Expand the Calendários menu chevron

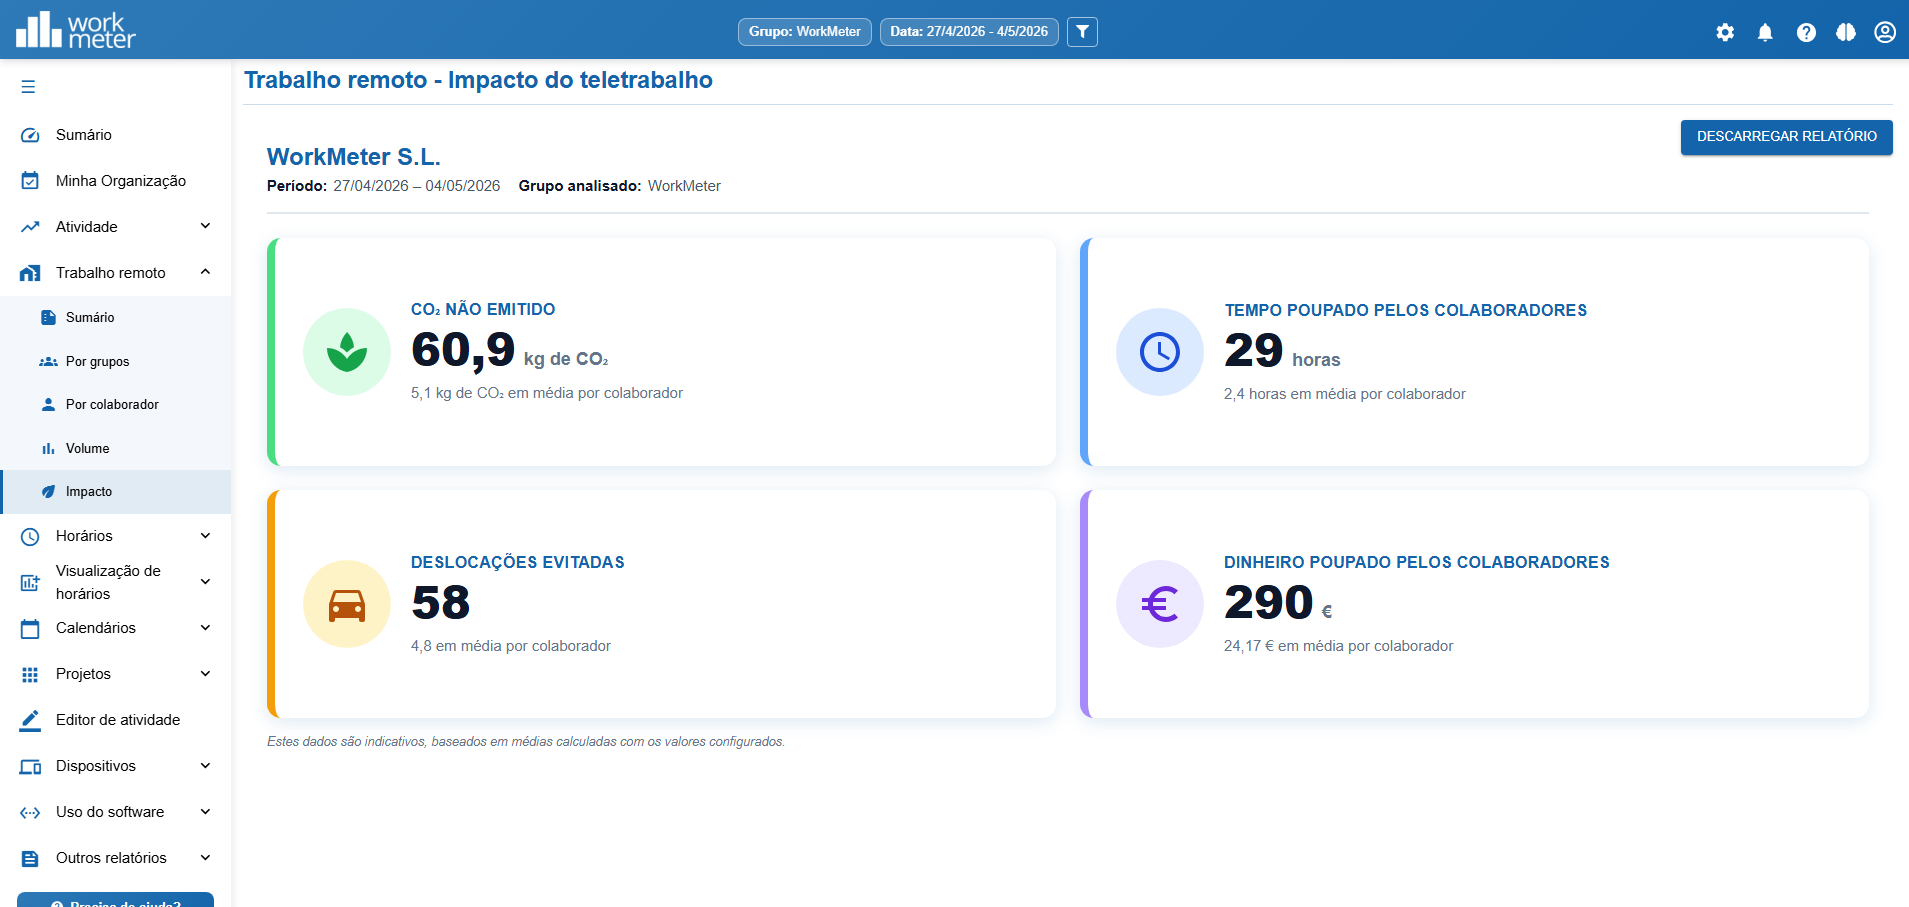pos(205,628)
